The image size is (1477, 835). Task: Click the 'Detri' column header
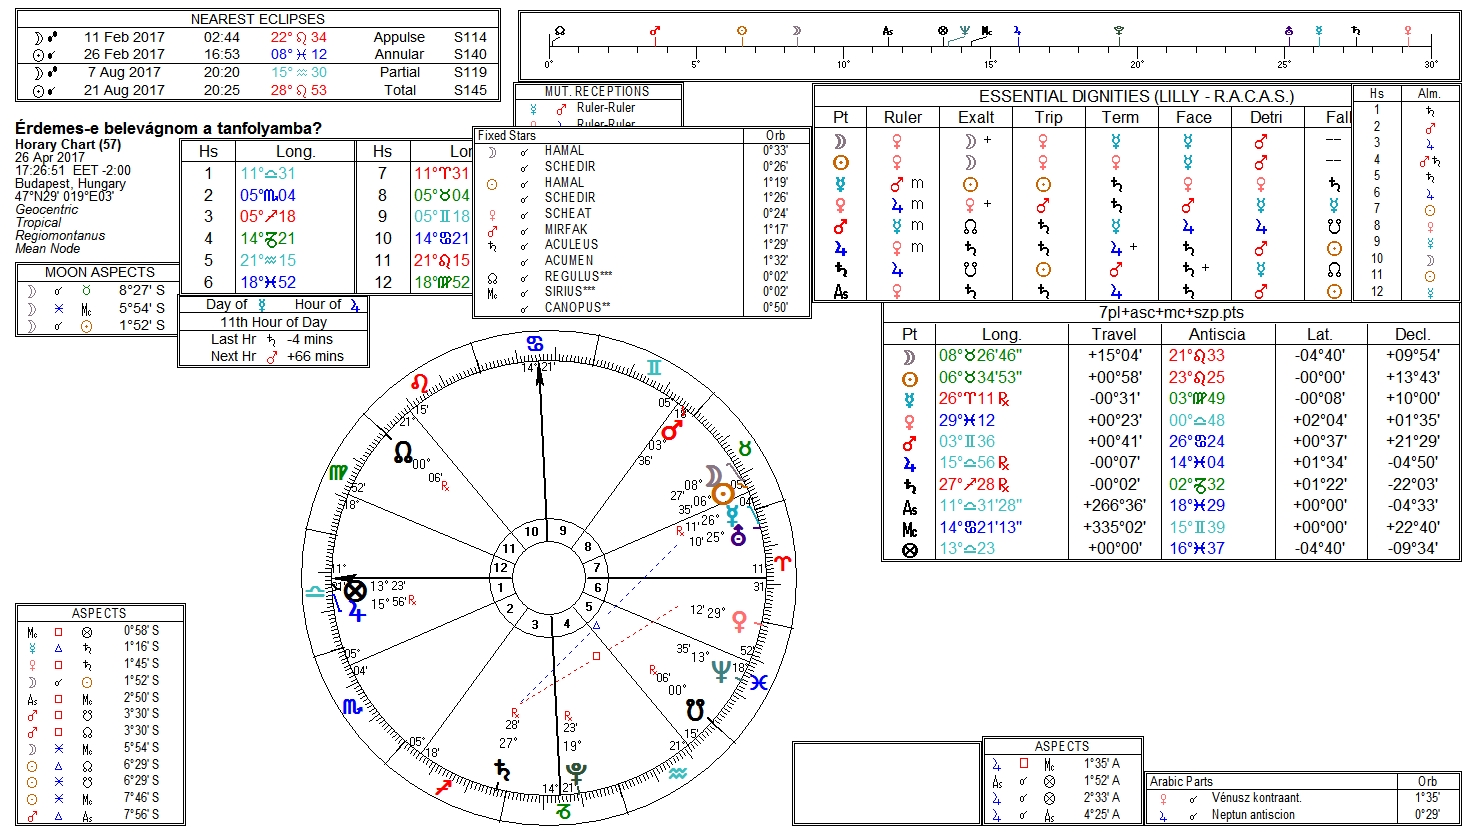click(1266, 117)
